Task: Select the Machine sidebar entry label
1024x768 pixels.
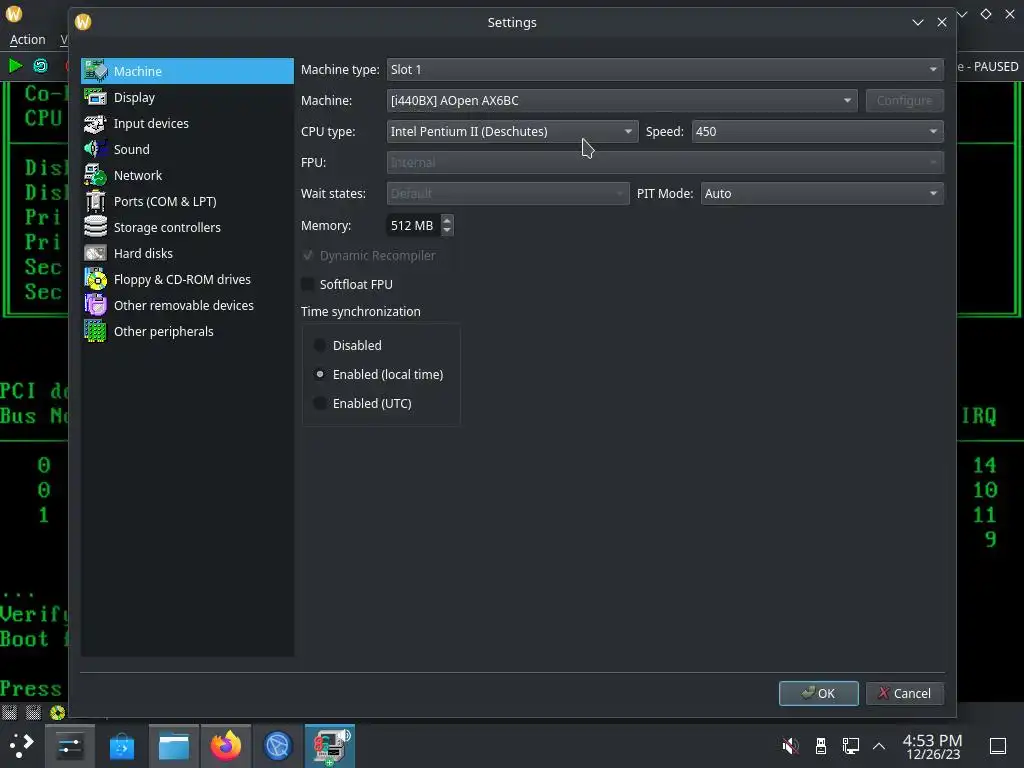Action: click(x=138, y=71)
